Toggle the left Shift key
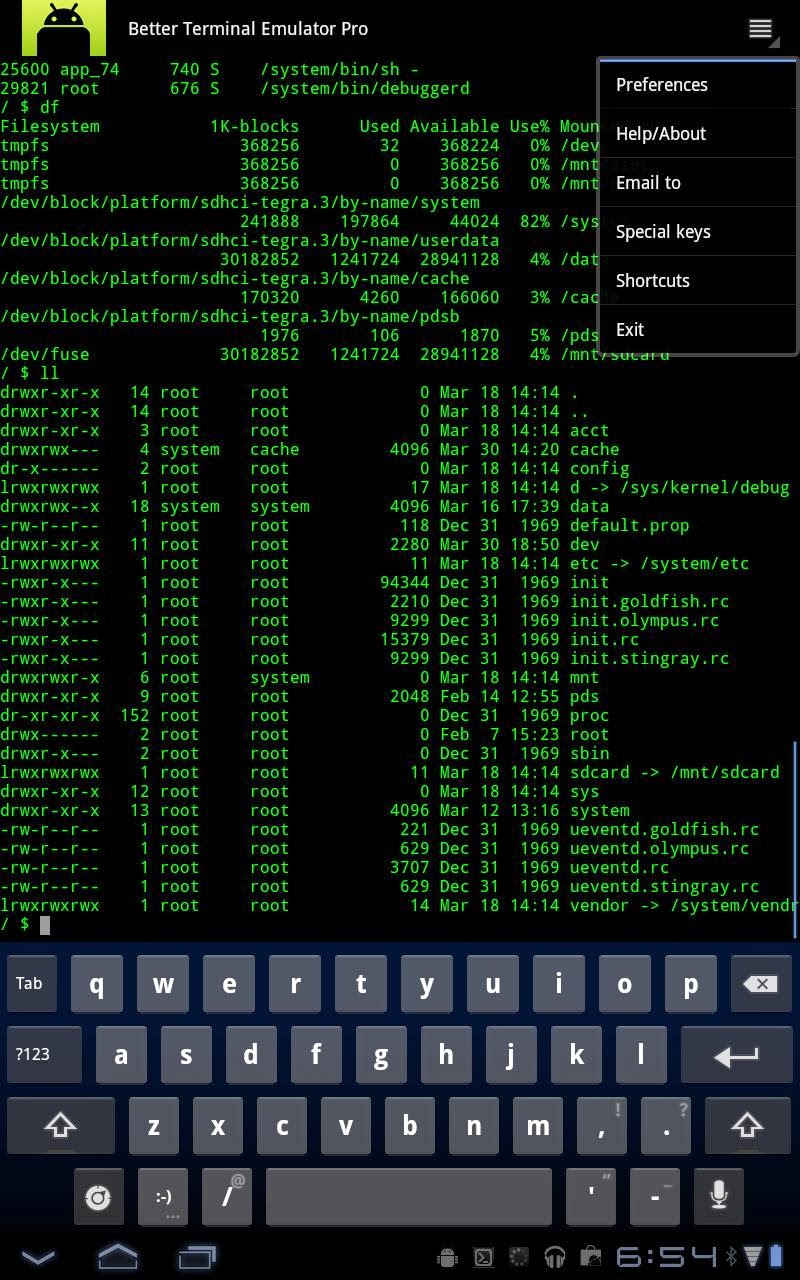The width and height of the screenshot is (800, 1280). coord(60,1126)
